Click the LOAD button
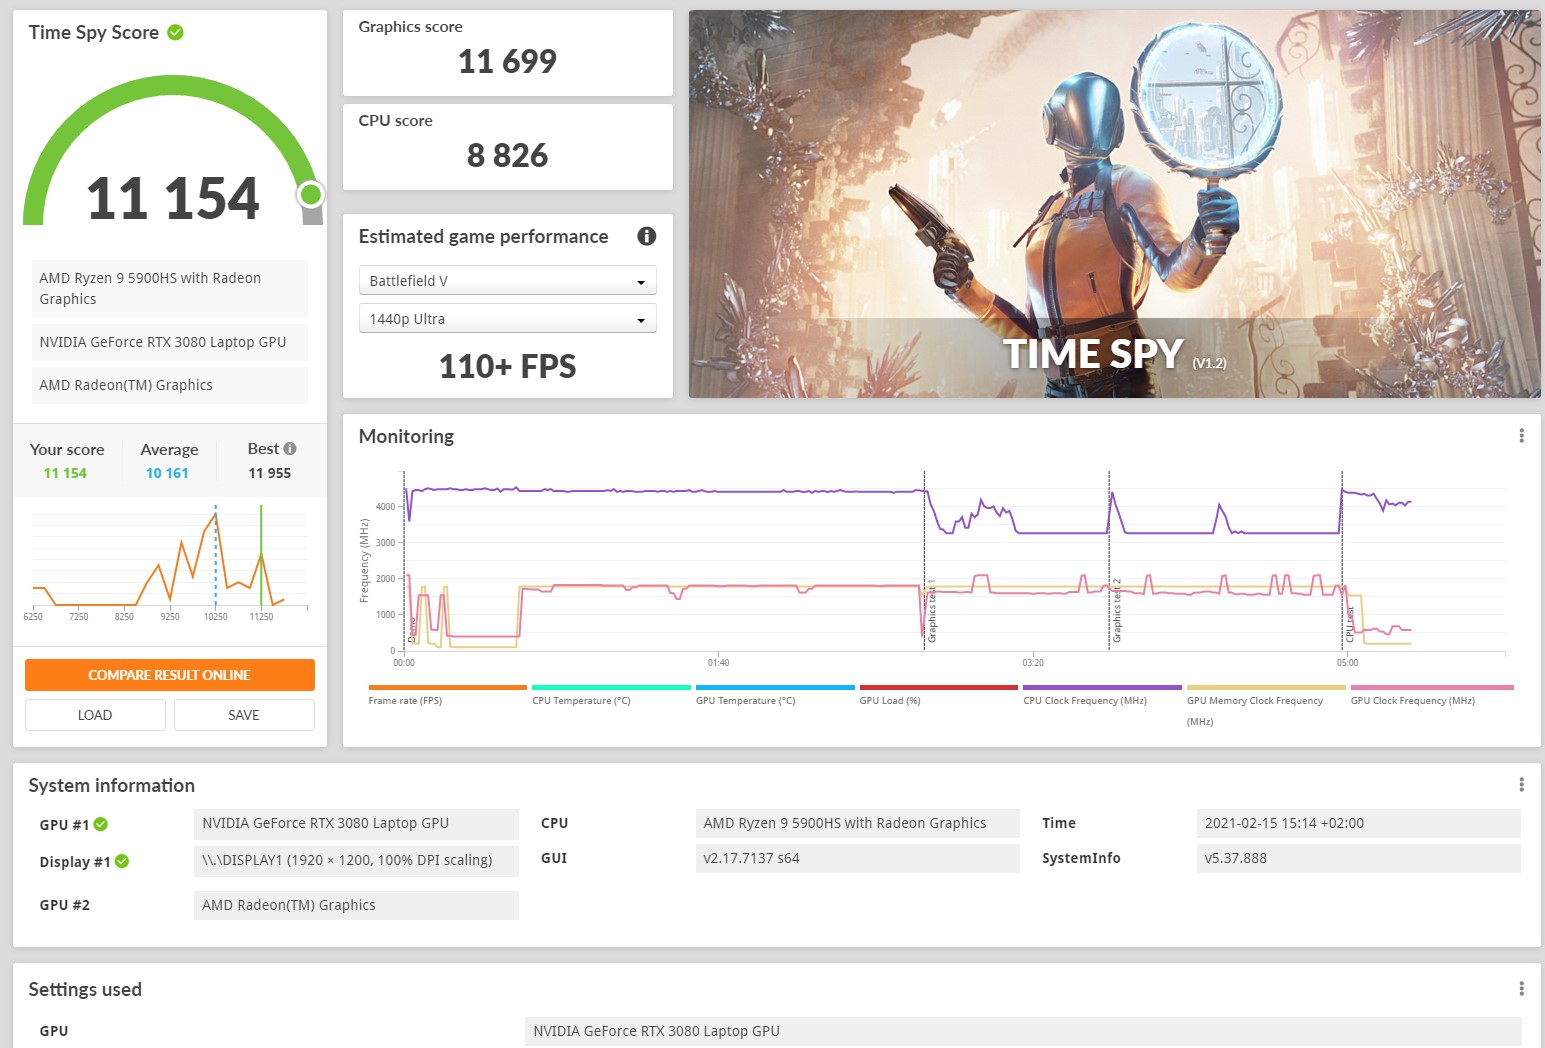Viewport: 1545px width, 1048px height. (95, 715)
